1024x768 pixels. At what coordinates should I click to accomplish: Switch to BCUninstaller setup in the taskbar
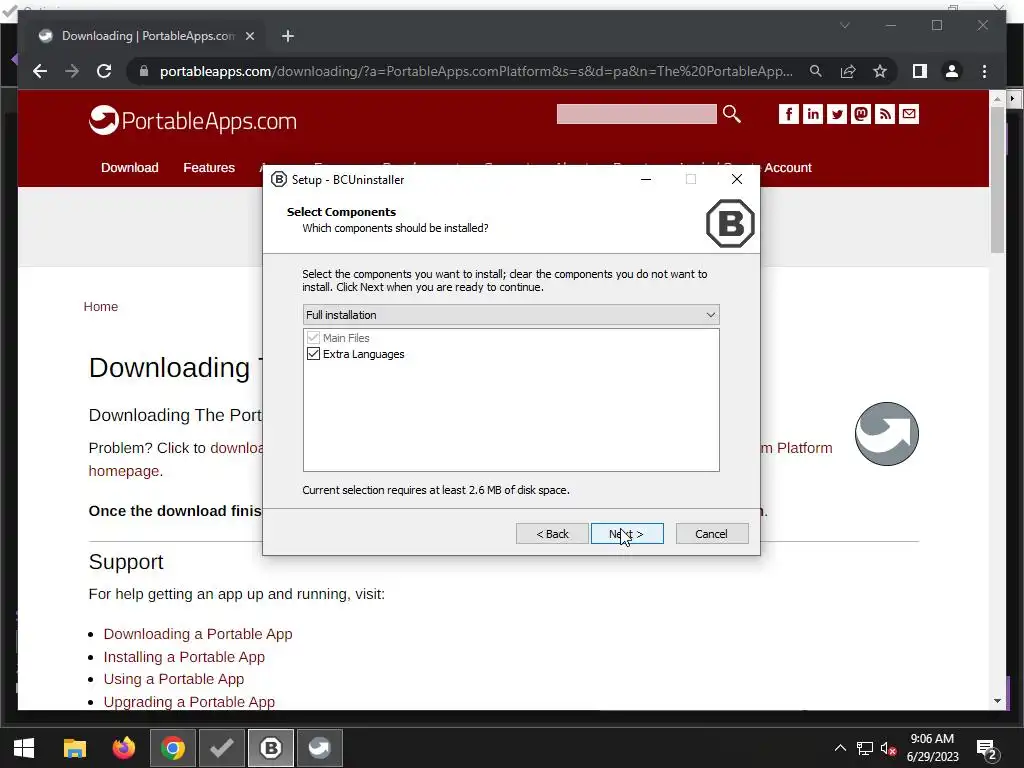tap(271, 748)
